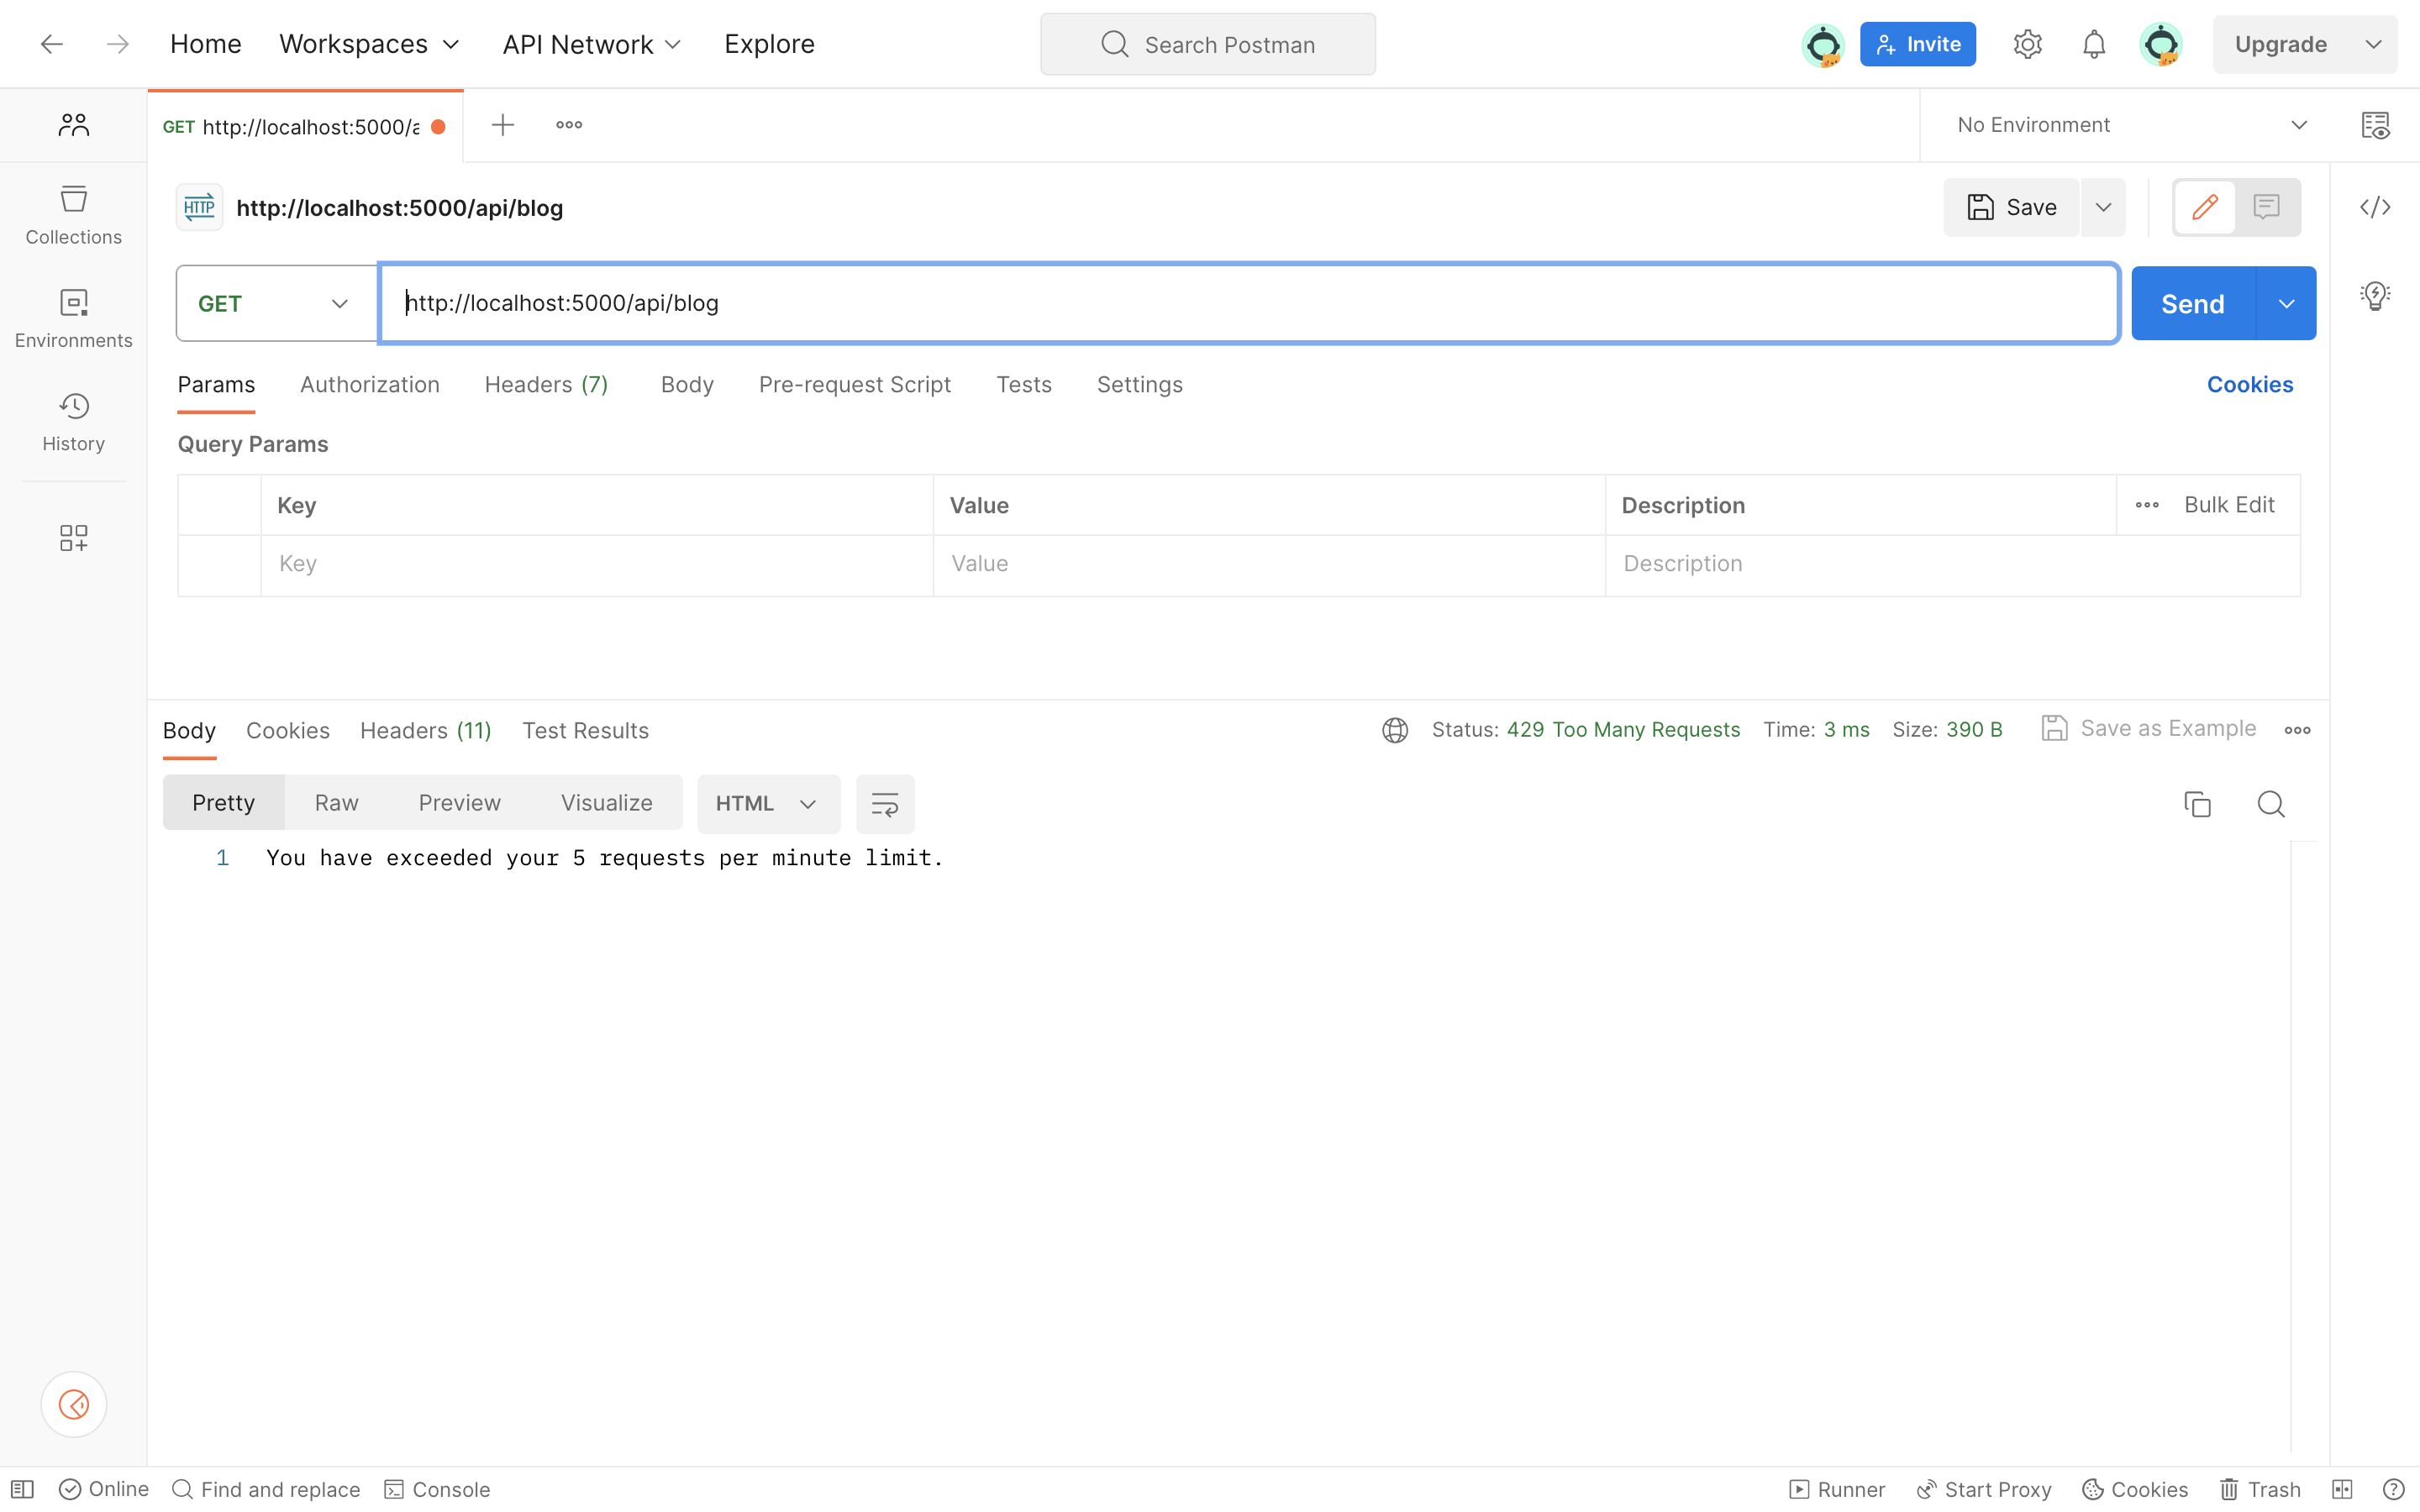Image resolution: width=2420 pixels, height=1512 pixels.
Task: Save the request
Action: (x=2011, y=207)
